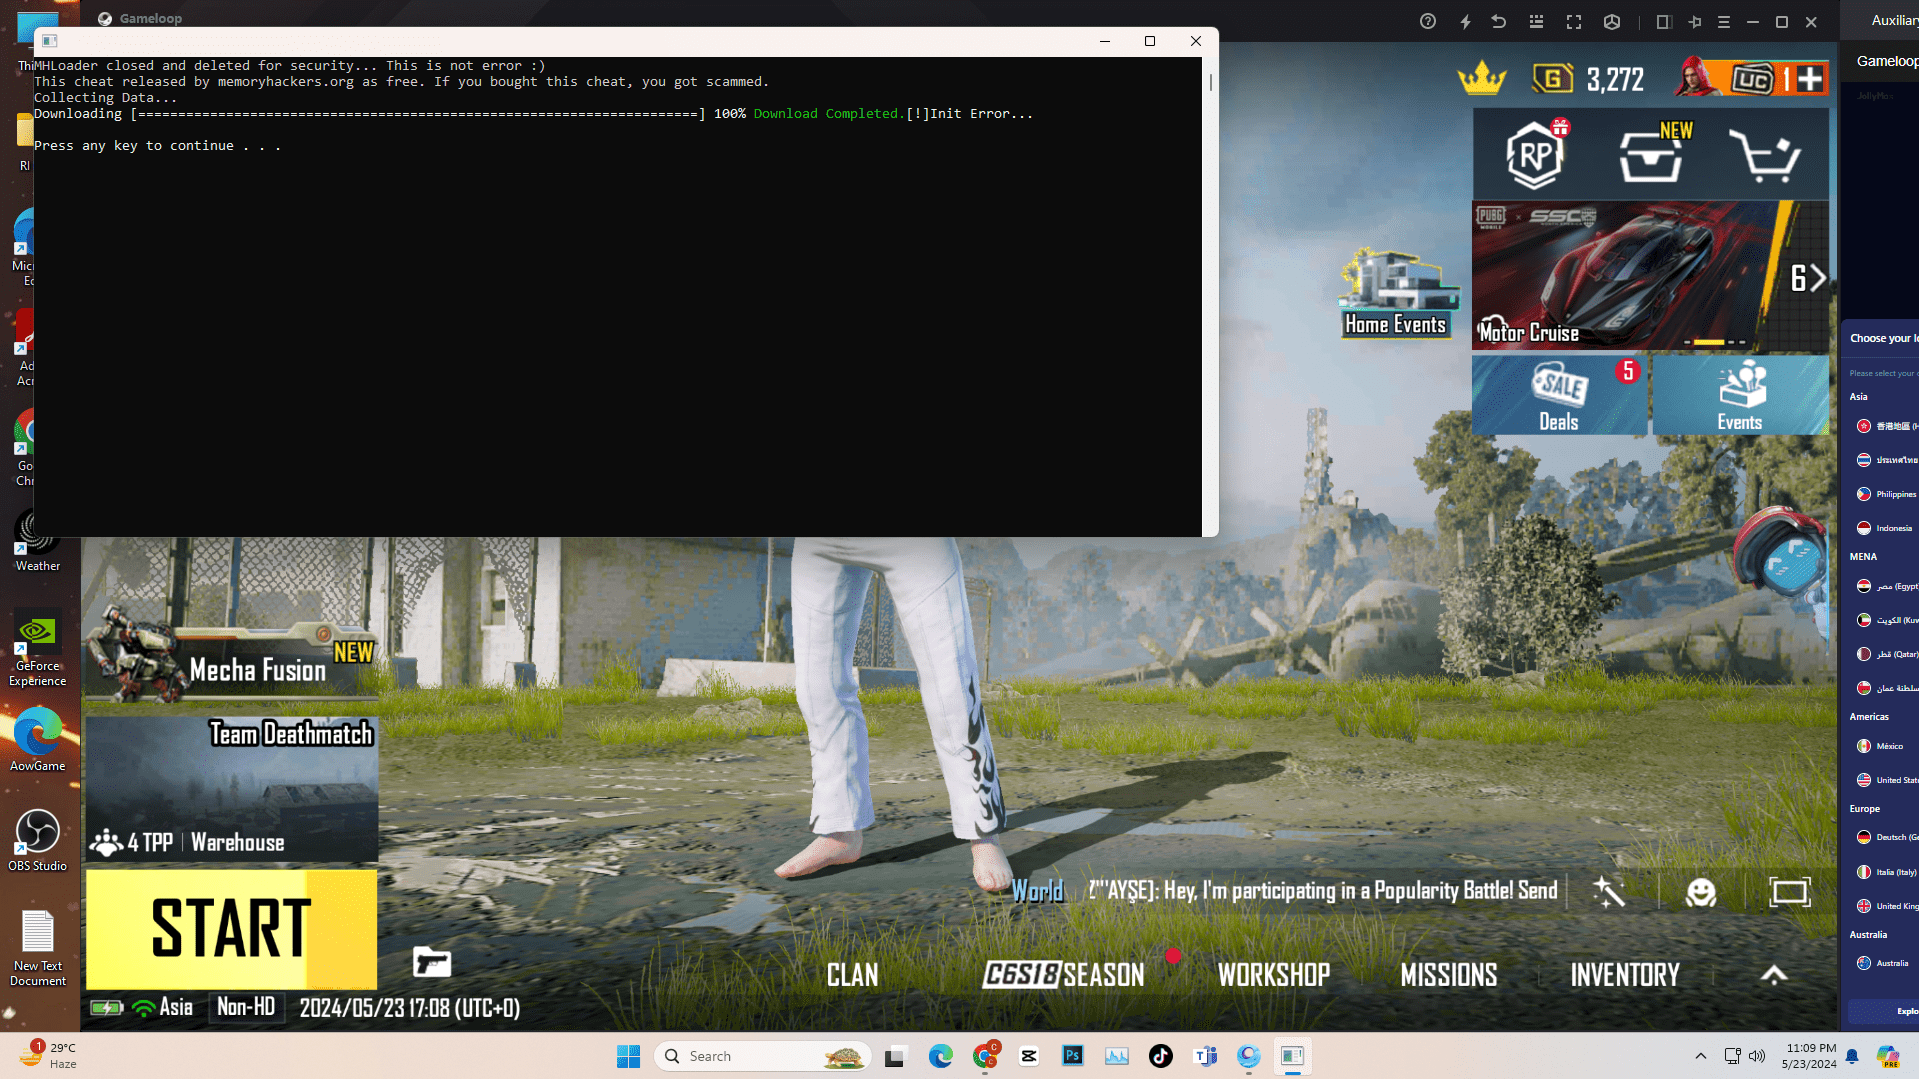1919x1079 pixels.
Task: Open the crown rank icon
Action: [1482, 78]
